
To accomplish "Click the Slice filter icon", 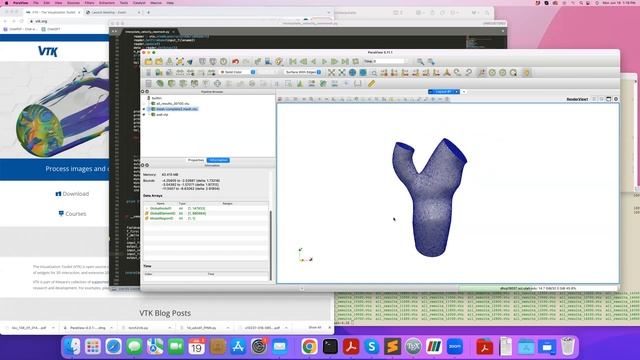I will (x=183, y=84).
